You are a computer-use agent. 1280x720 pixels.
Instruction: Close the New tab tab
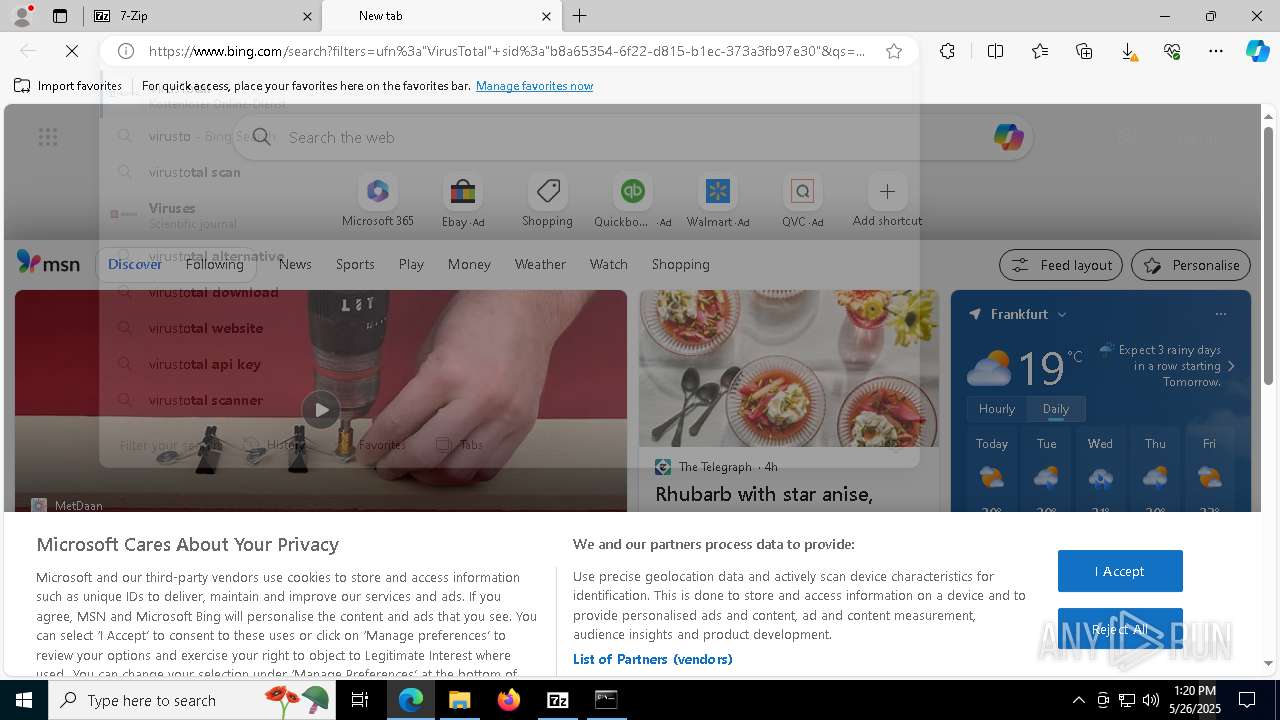pyautogui.click(x=546, y=16)
